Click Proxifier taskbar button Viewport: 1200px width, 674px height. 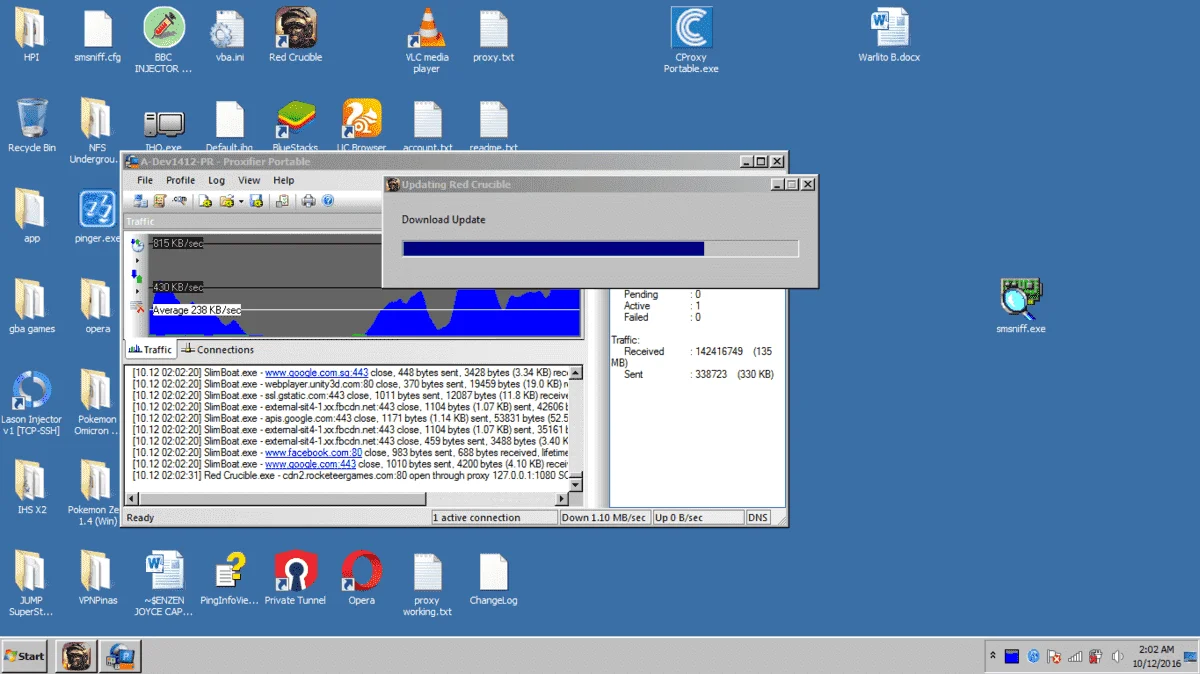(x=122, y=656)
